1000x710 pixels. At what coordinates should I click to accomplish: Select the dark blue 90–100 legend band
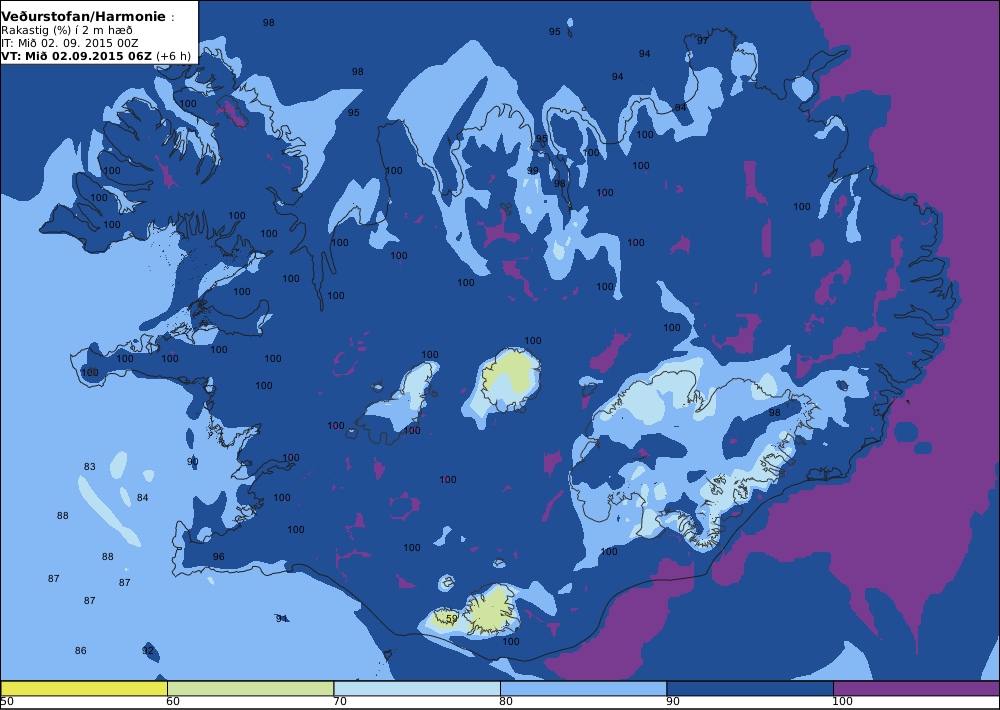pyautogui.click(x=750, y=688)
